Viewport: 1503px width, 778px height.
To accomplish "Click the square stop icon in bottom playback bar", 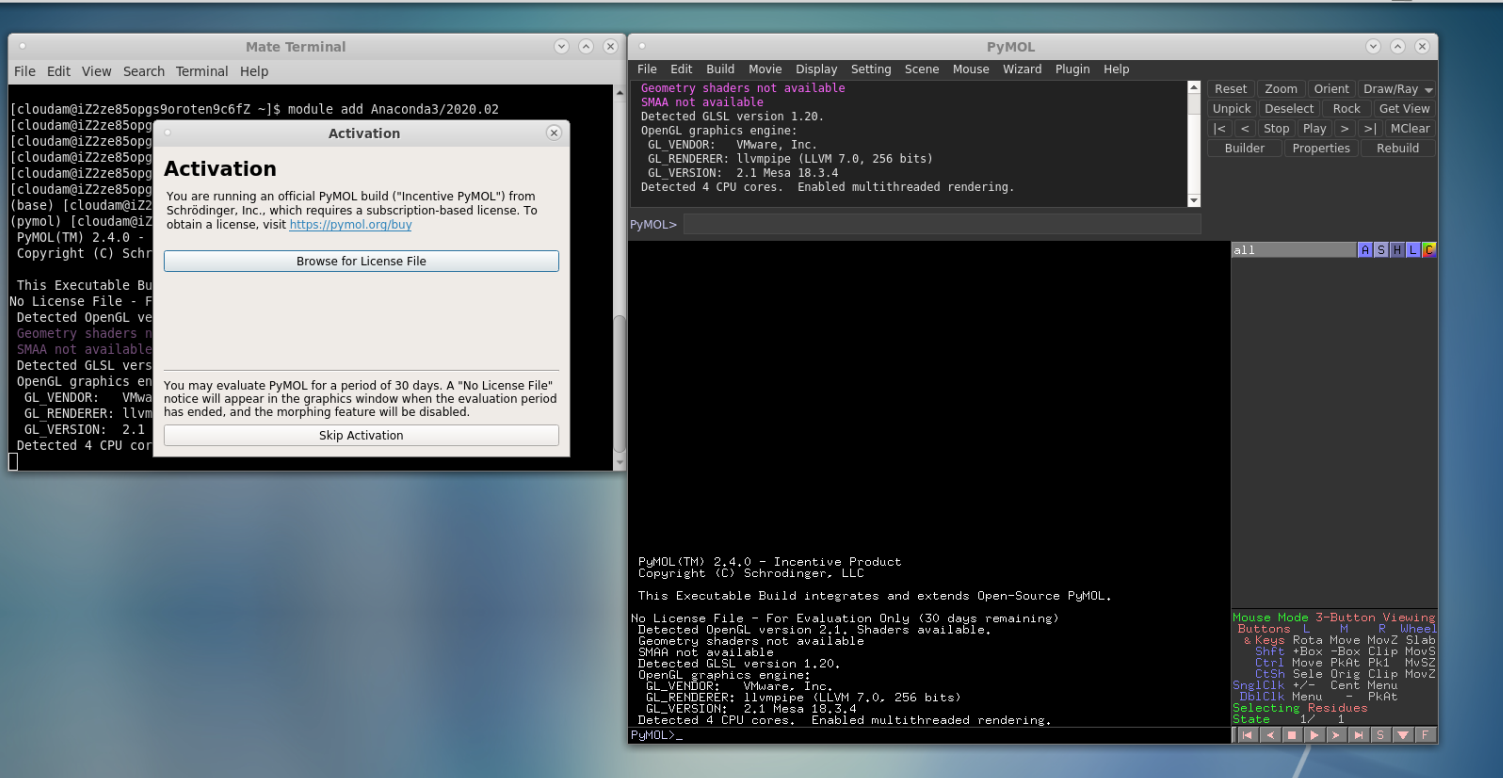I will tap(1291, 735).
